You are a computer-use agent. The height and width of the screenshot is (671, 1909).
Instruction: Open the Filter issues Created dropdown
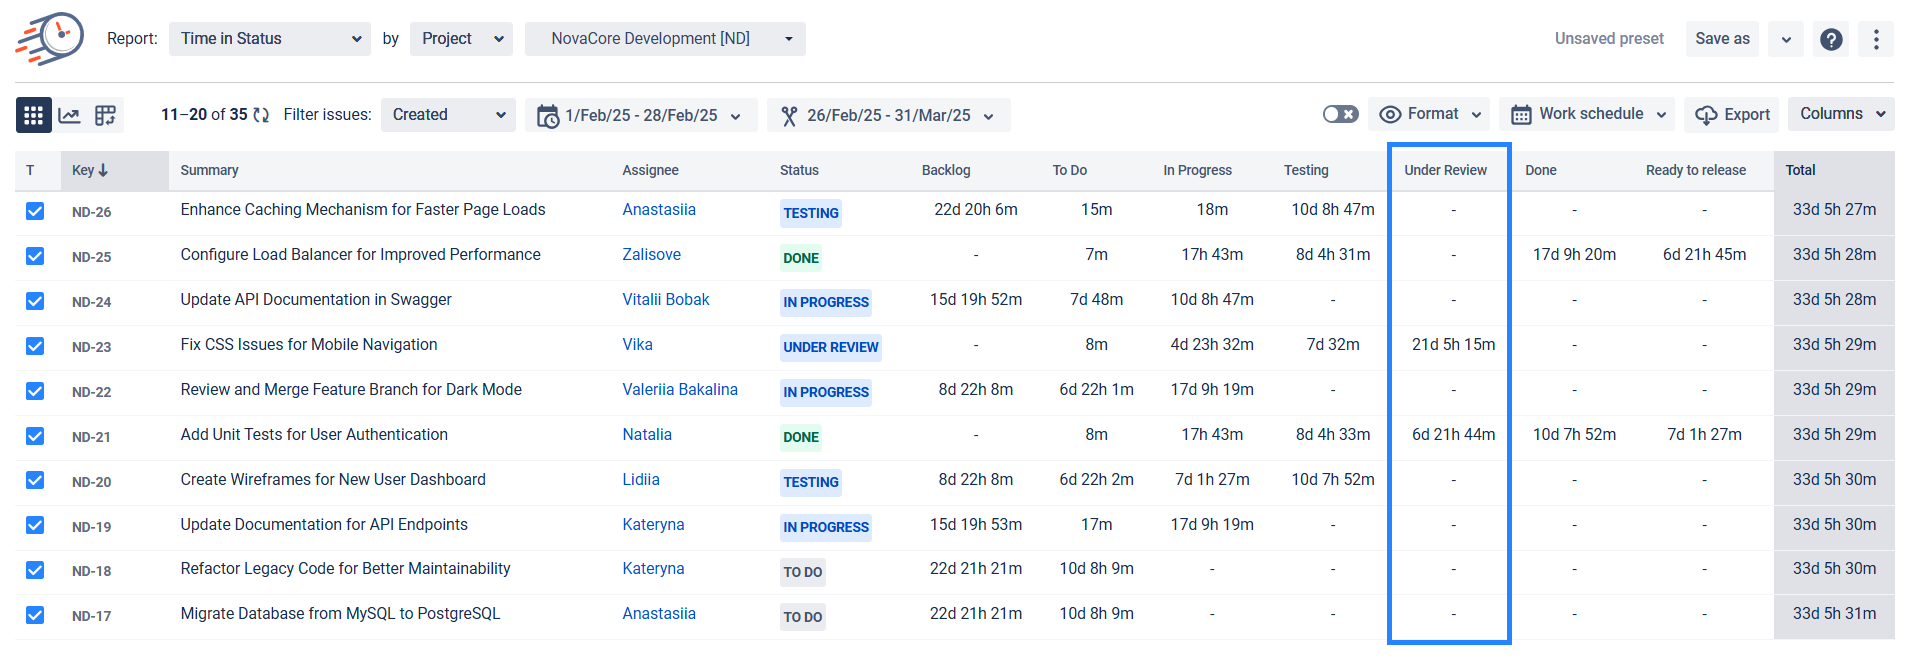pos(448,115)
